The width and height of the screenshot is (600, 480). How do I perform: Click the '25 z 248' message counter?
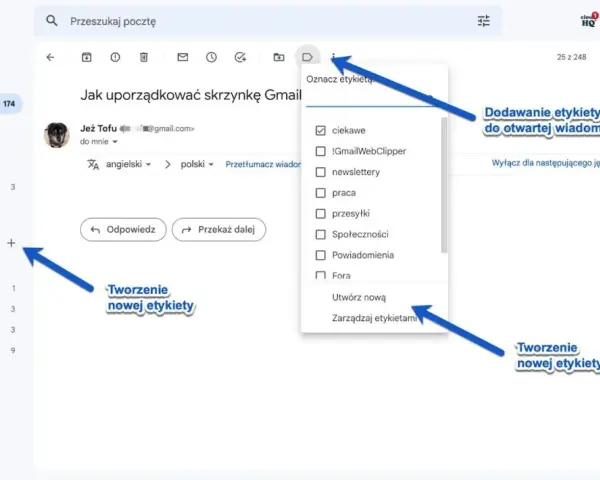point(572,57)
